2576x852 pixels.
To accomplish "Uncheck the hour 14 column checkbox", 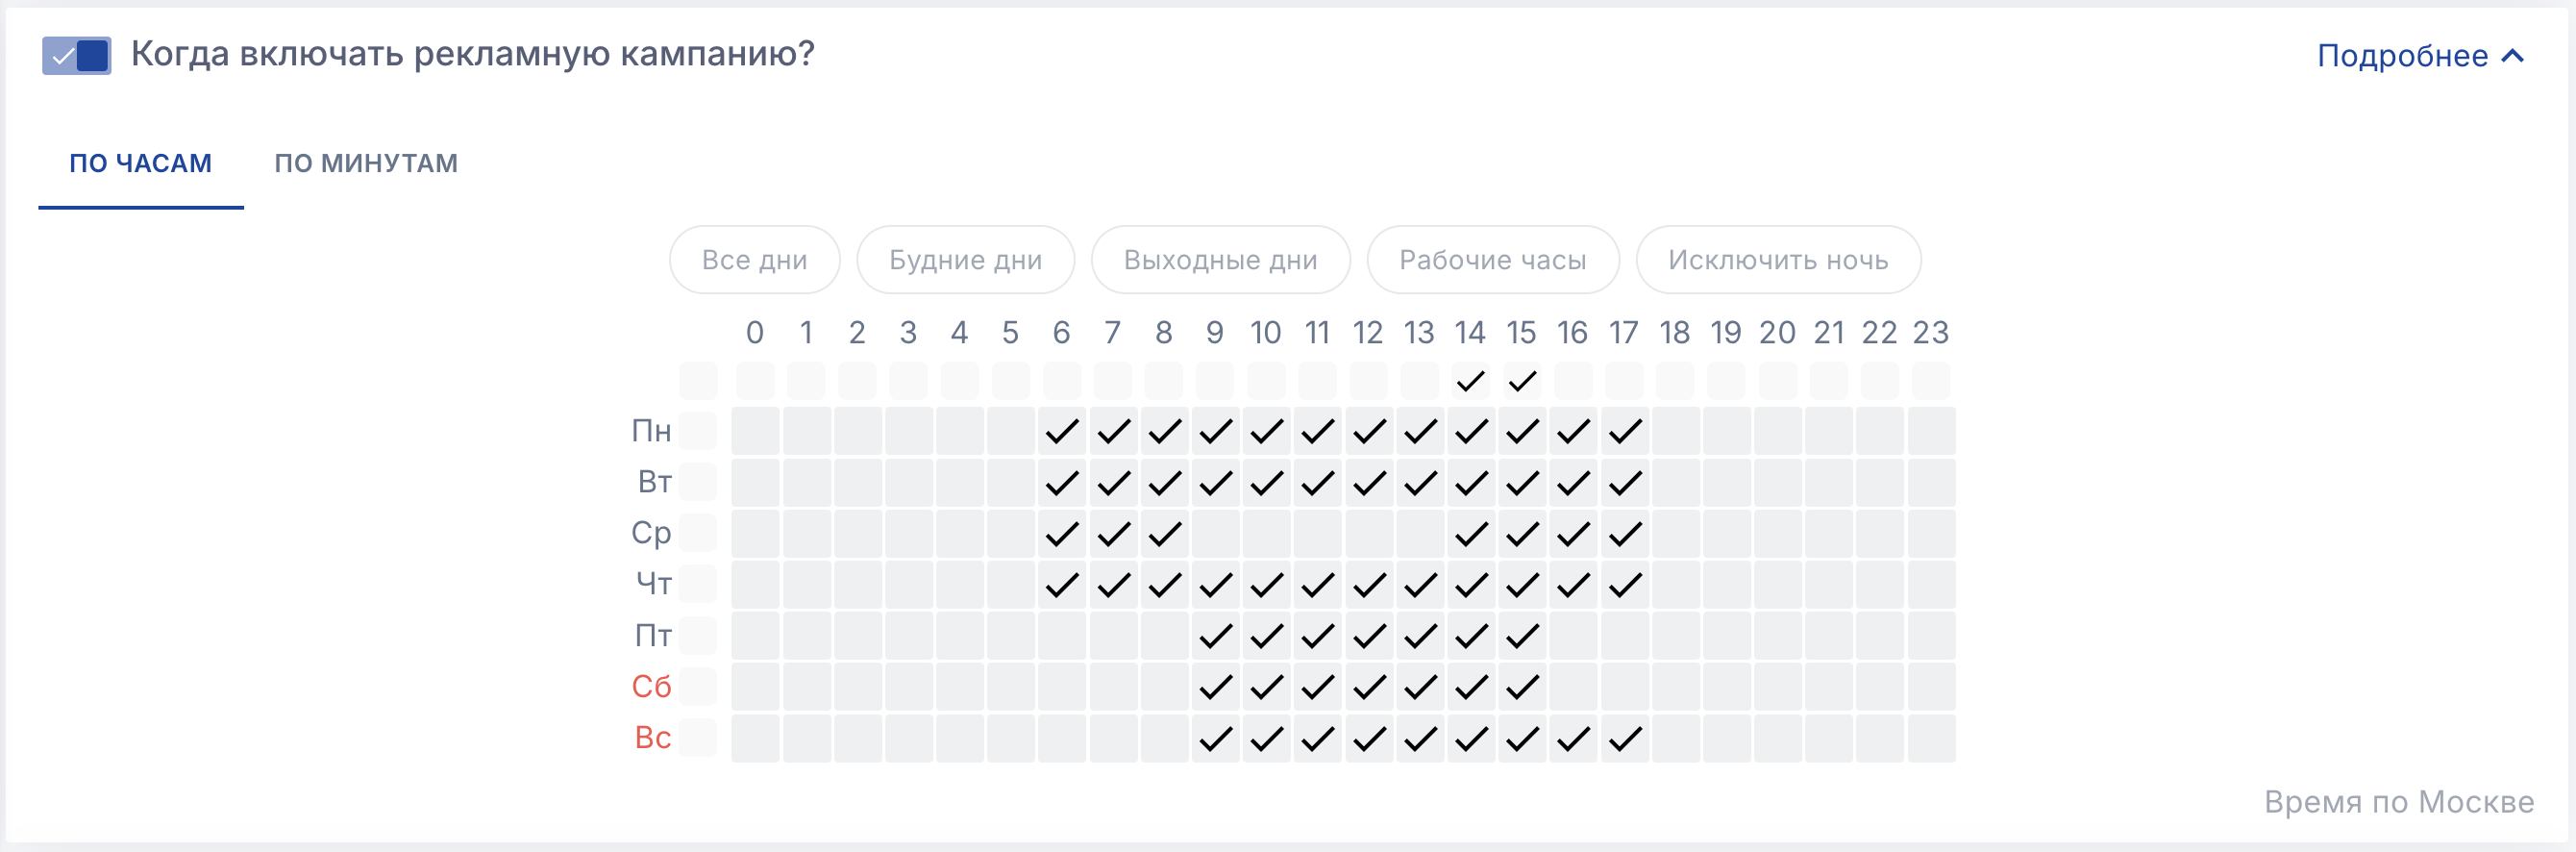I will 1470,381.
